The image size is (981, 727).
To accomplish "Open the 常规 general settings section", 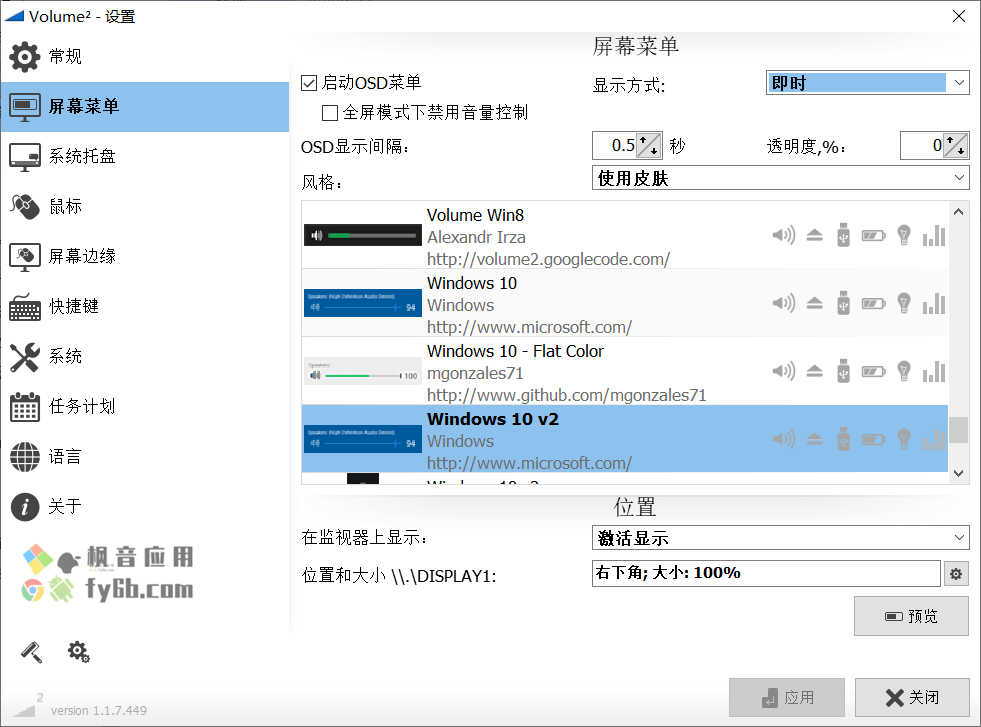I will [145, 56].
